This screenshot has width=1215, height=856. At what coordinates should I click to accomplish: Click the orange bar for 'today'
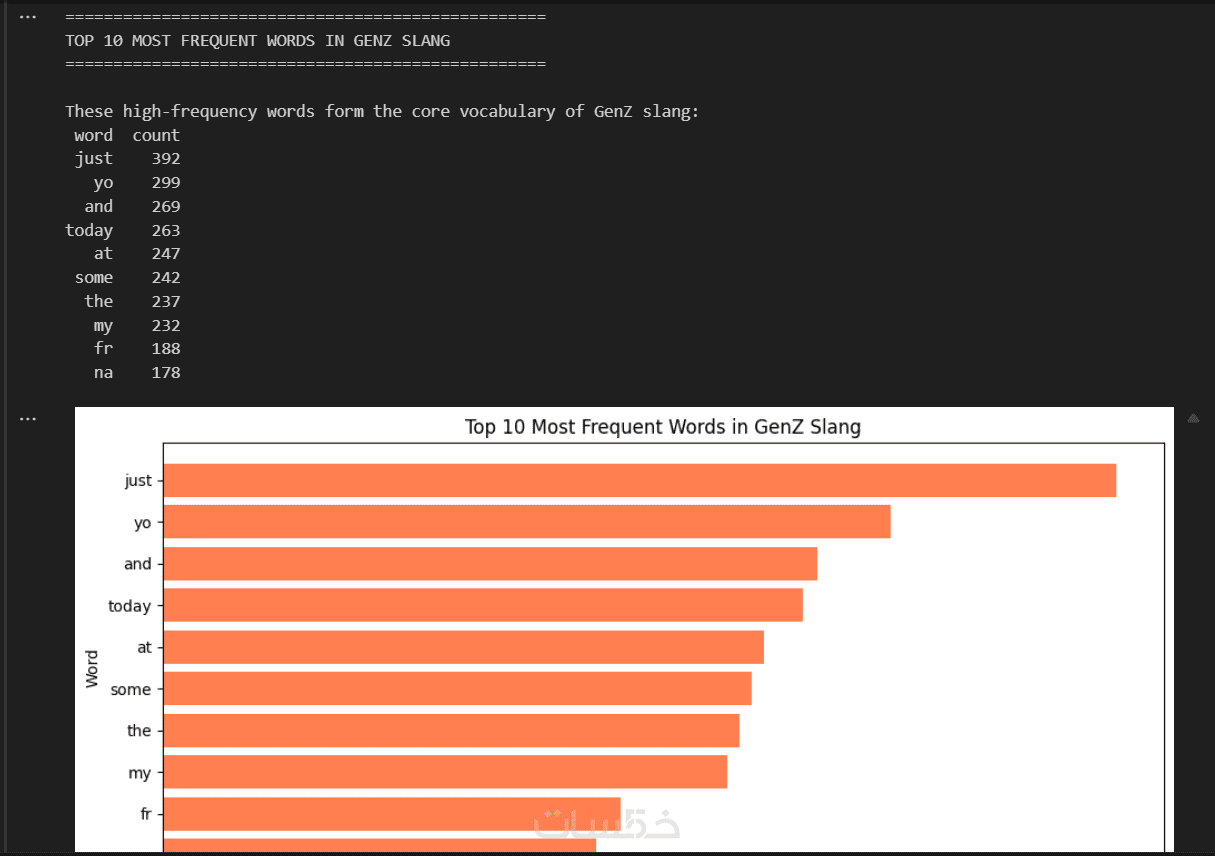[x=482, y=606]
